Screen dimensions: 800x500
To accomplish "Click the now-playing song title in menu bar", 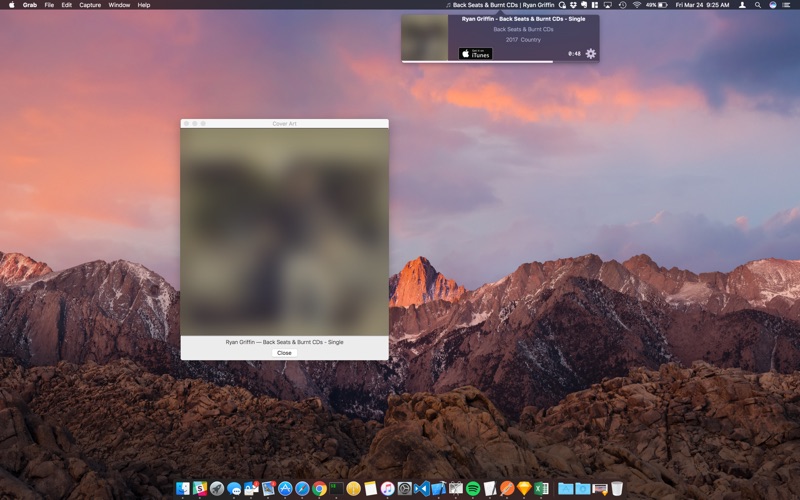I will (500, 5).
